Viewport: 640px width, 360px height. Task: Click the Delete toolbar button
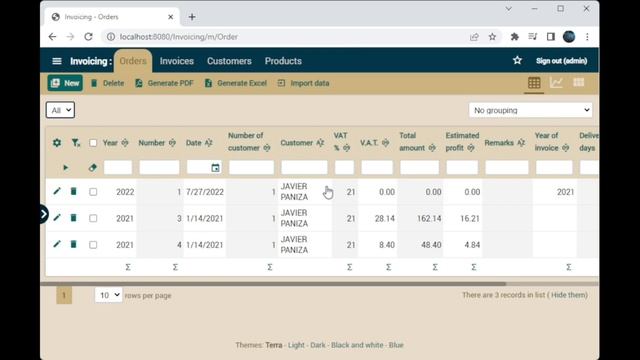click(x=107, y=83)
